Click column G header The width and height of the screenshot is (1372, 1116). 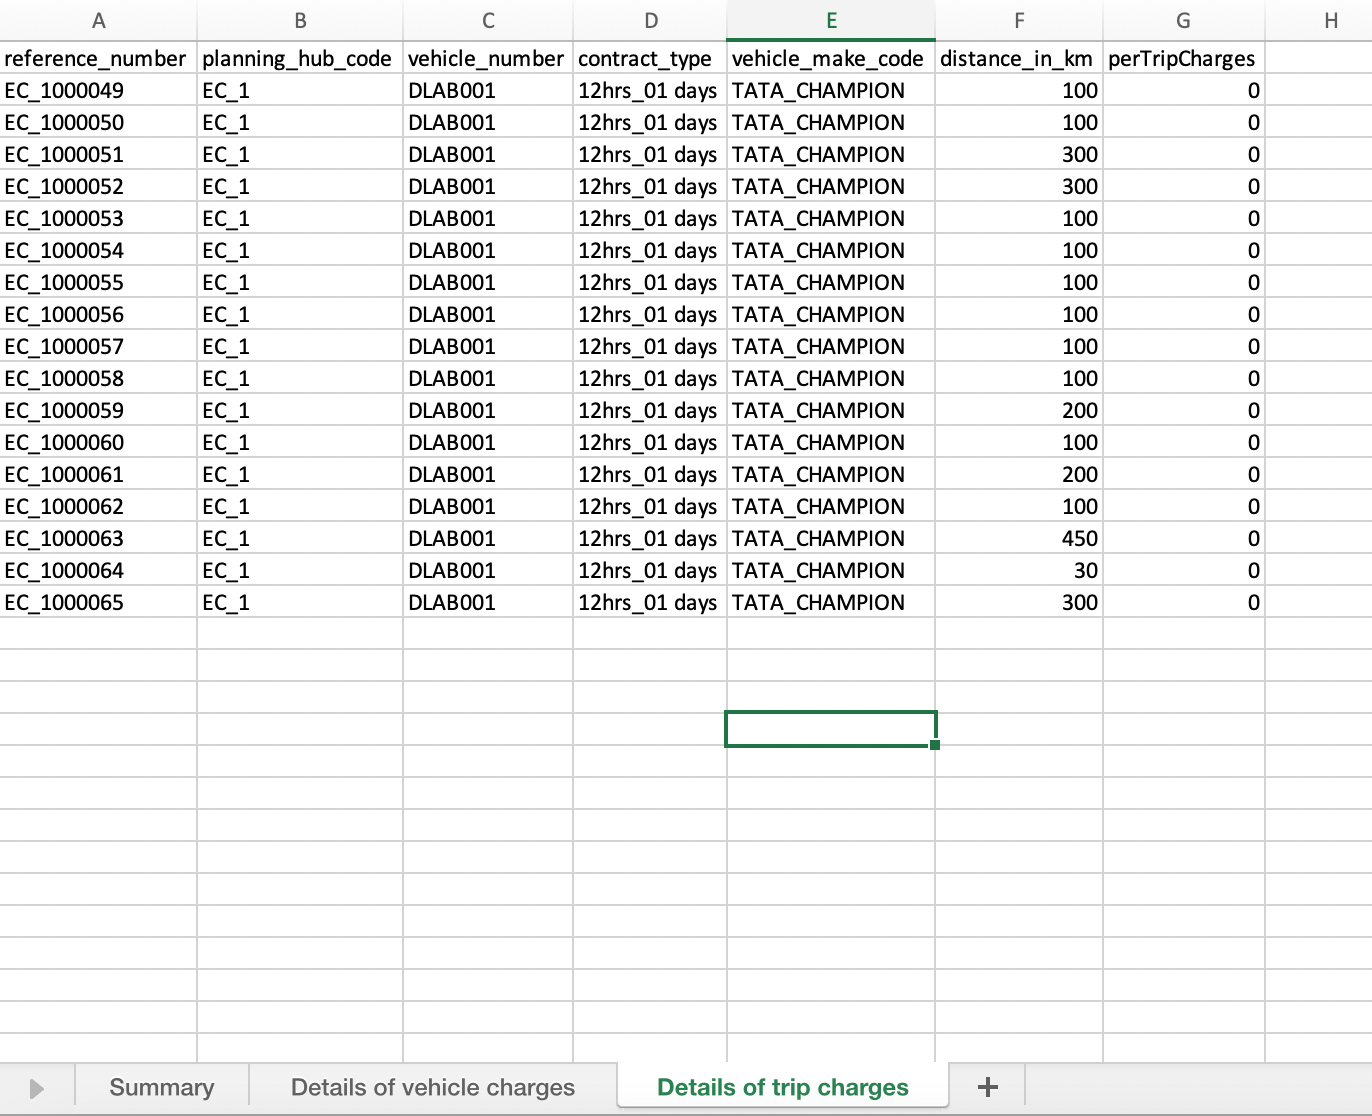pos(1183,20)
